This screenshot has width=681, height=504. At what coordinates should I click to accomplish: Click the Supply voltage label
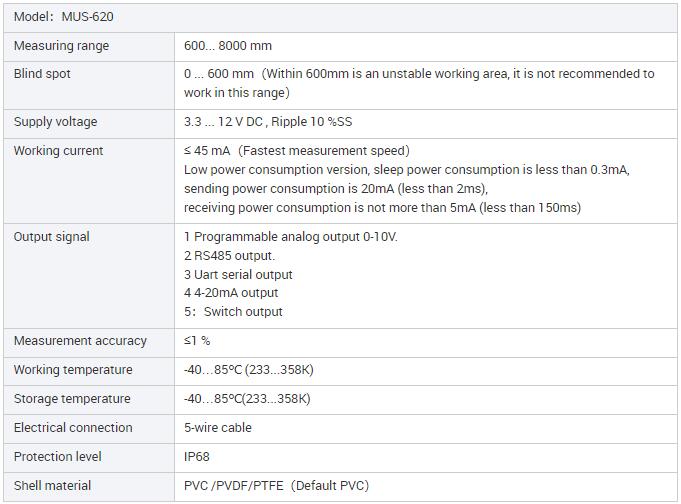point(55,122)
